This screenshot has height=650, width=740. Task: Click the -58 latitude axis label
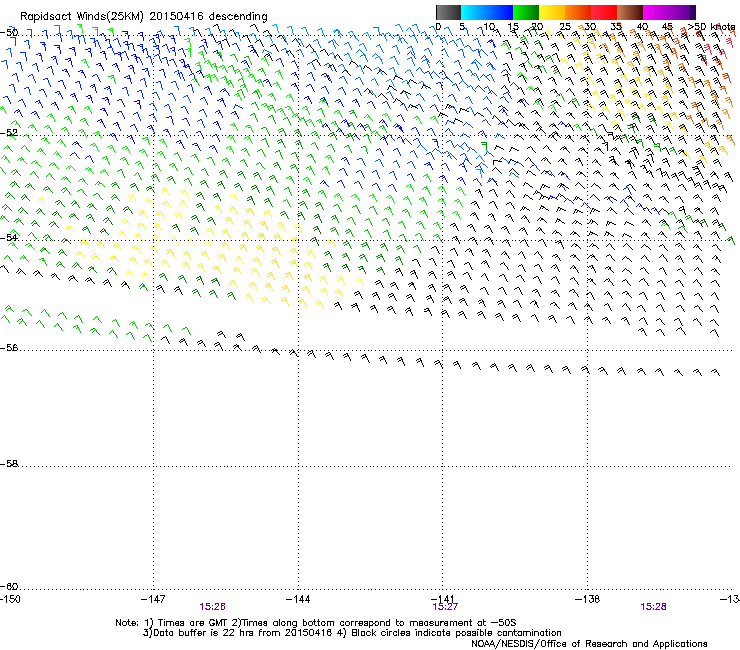9,464
